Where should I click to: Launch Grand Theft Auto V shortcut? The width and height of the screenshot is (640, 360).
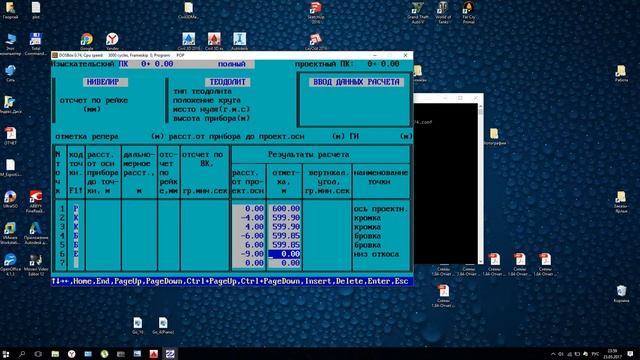click(x=418, y=12)
